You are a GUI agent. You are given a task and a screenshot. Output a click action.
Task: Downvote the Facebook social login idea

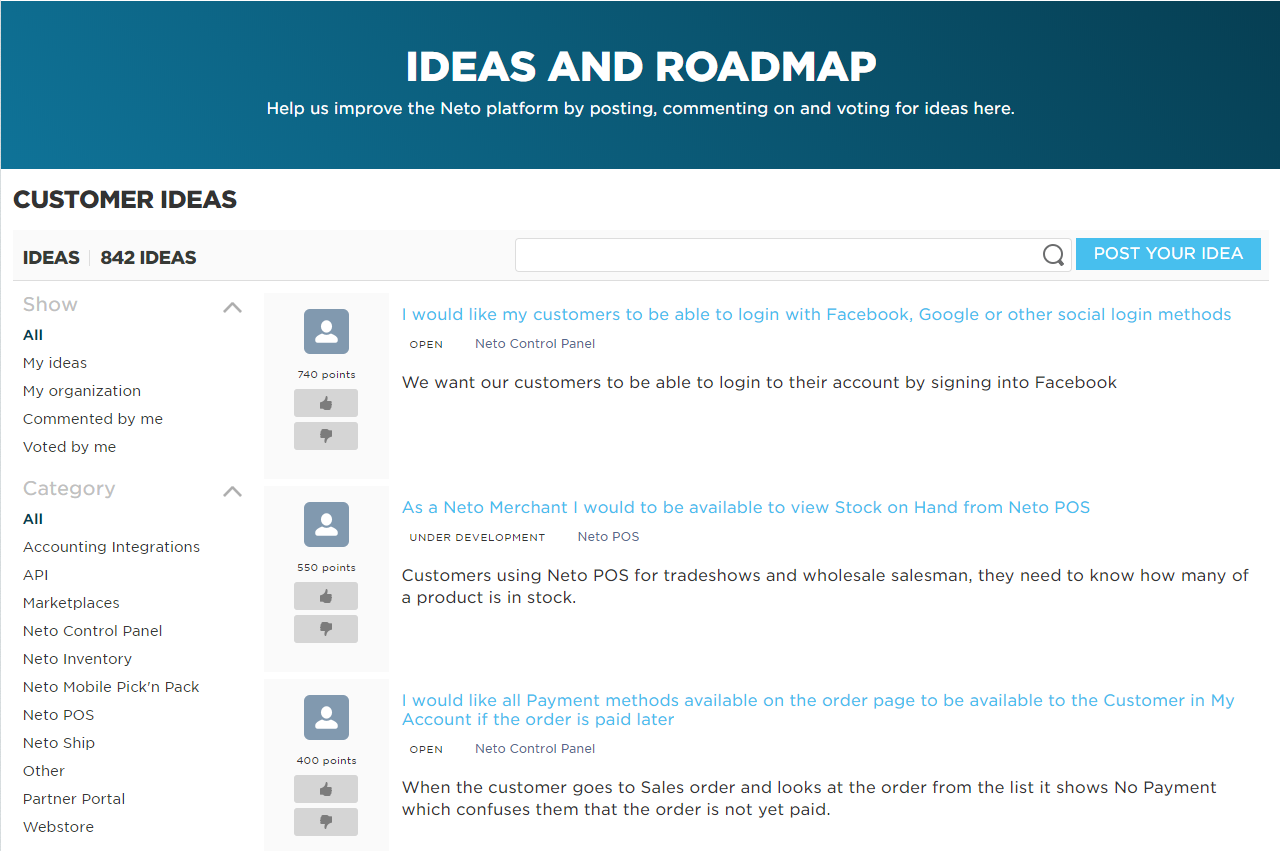(x=326, y=436)
